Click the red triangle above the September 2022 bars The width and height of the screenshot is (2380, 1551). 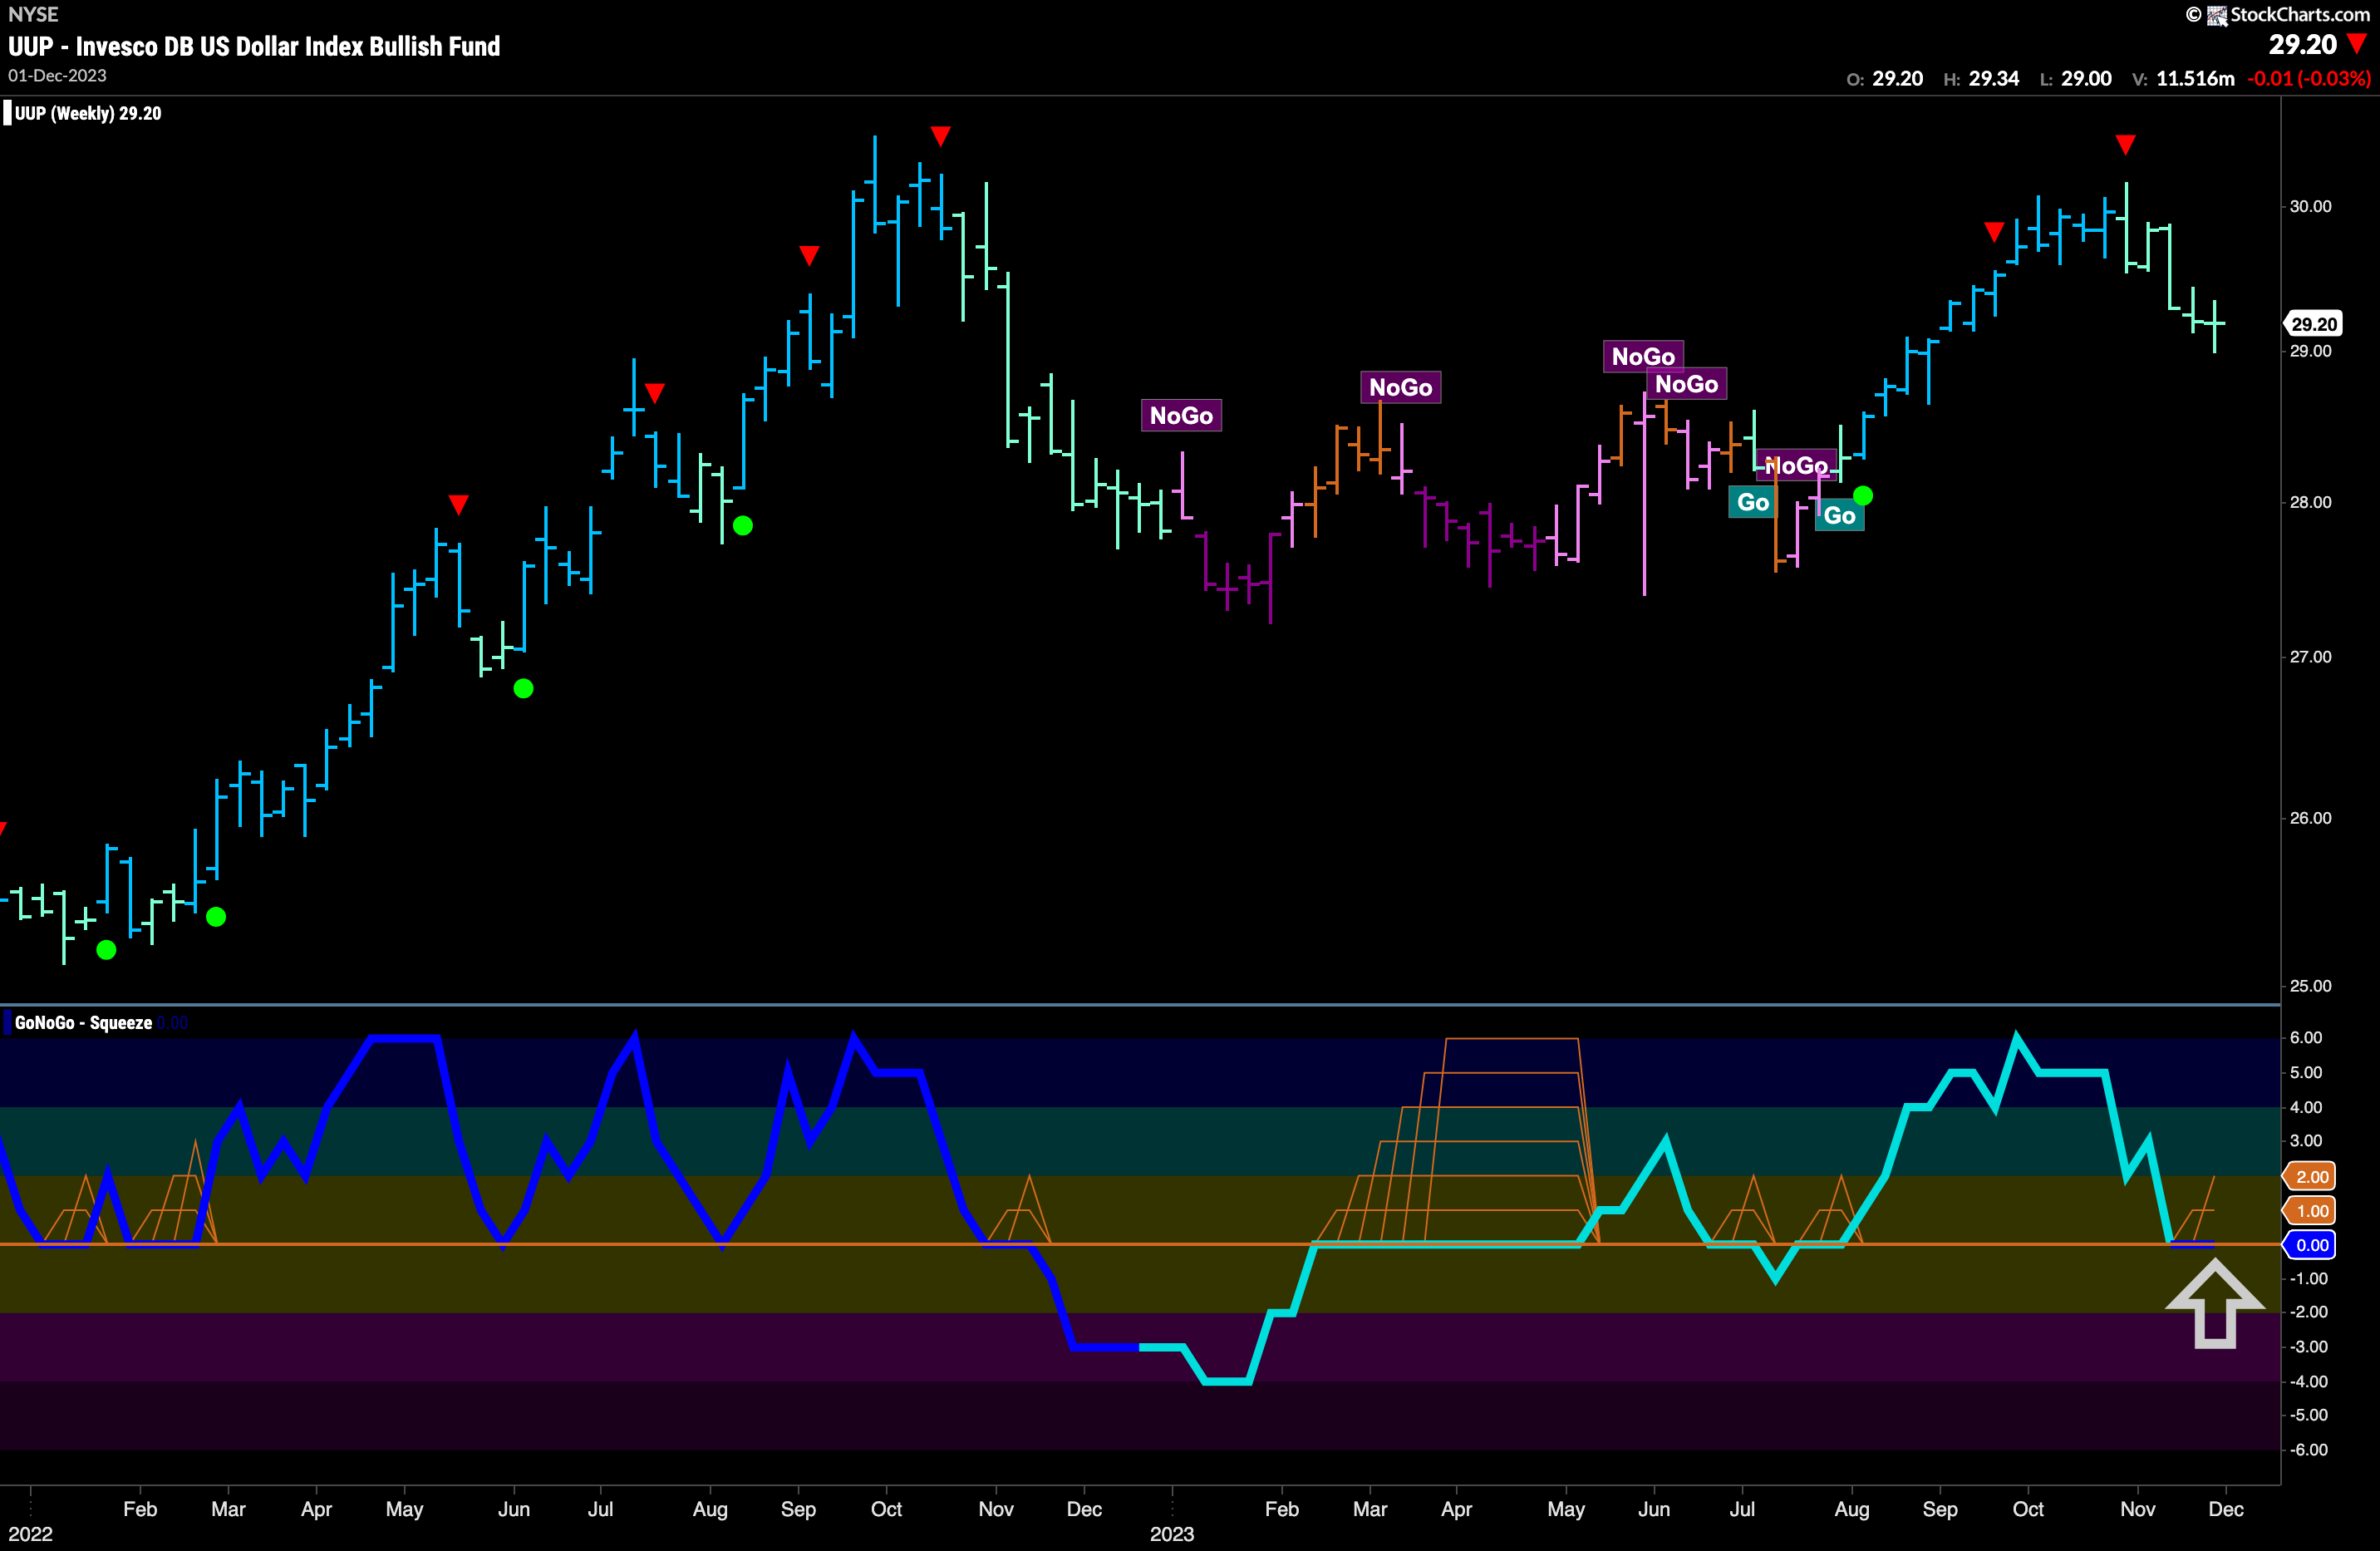(809, 255)
